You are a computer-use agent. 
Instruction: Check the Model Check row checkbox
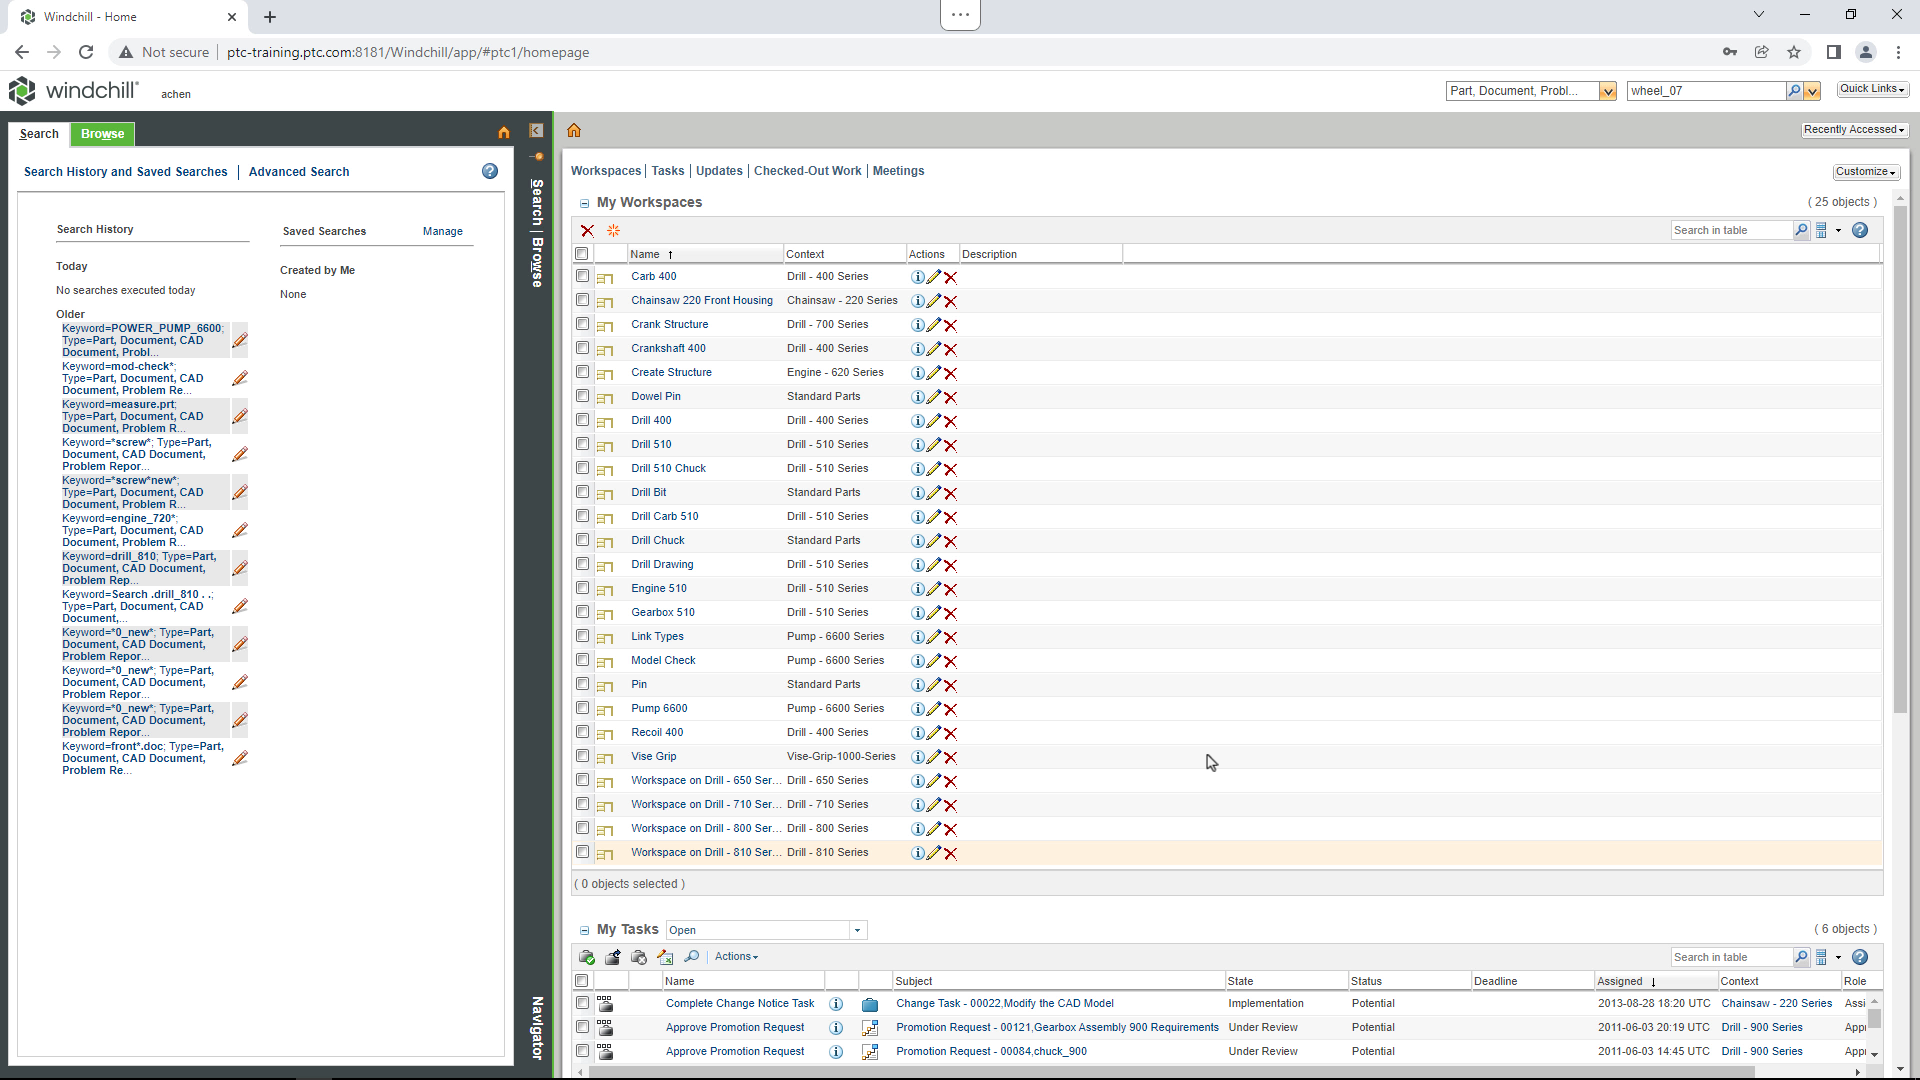click(582, 660)
